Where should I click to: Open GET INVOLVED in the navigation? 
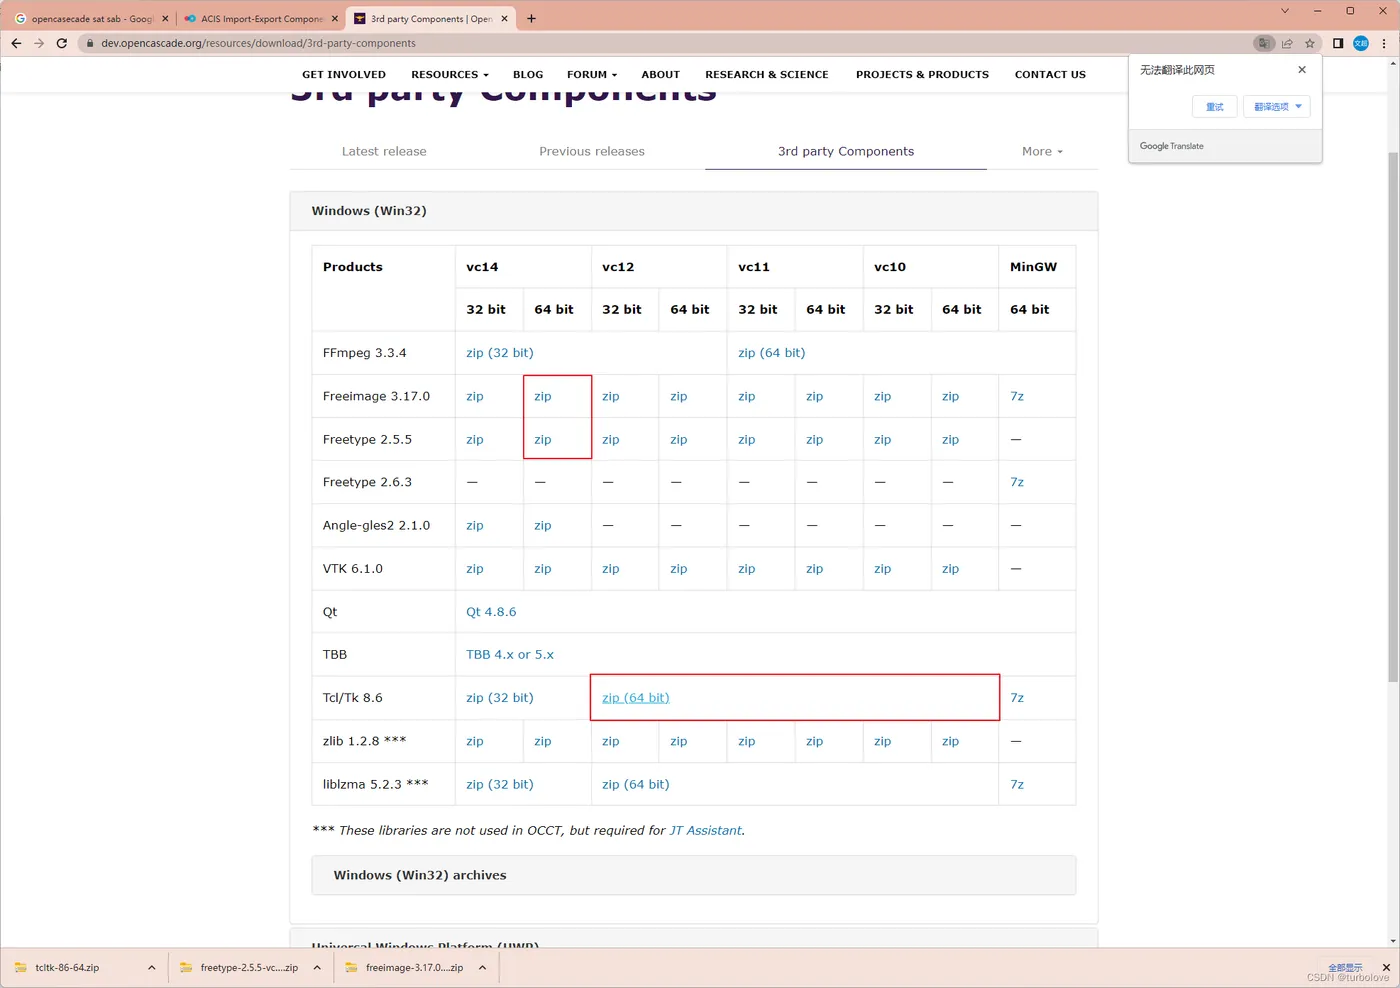[x=344, y=75]
